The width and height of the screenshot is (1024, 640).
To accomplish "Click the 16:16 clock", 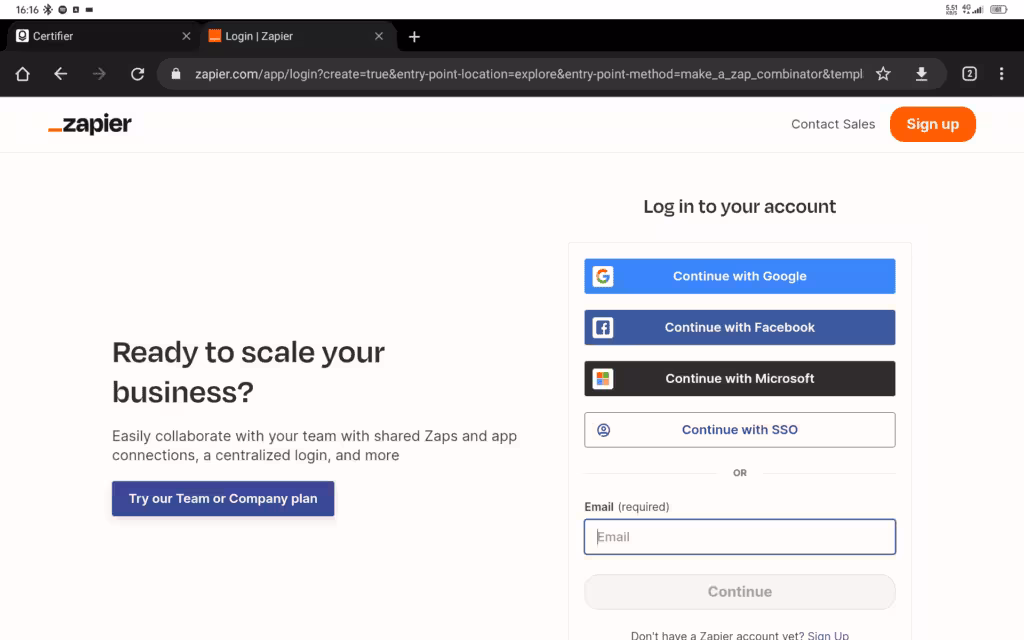I will point(27,10).
